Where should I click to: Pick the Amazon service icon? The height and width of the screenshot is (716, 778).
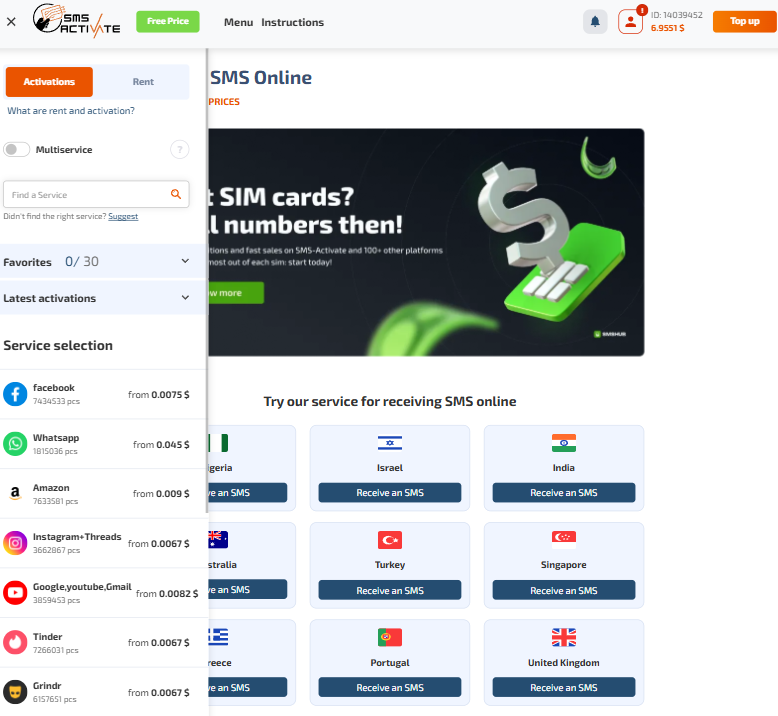click(15, 493)
